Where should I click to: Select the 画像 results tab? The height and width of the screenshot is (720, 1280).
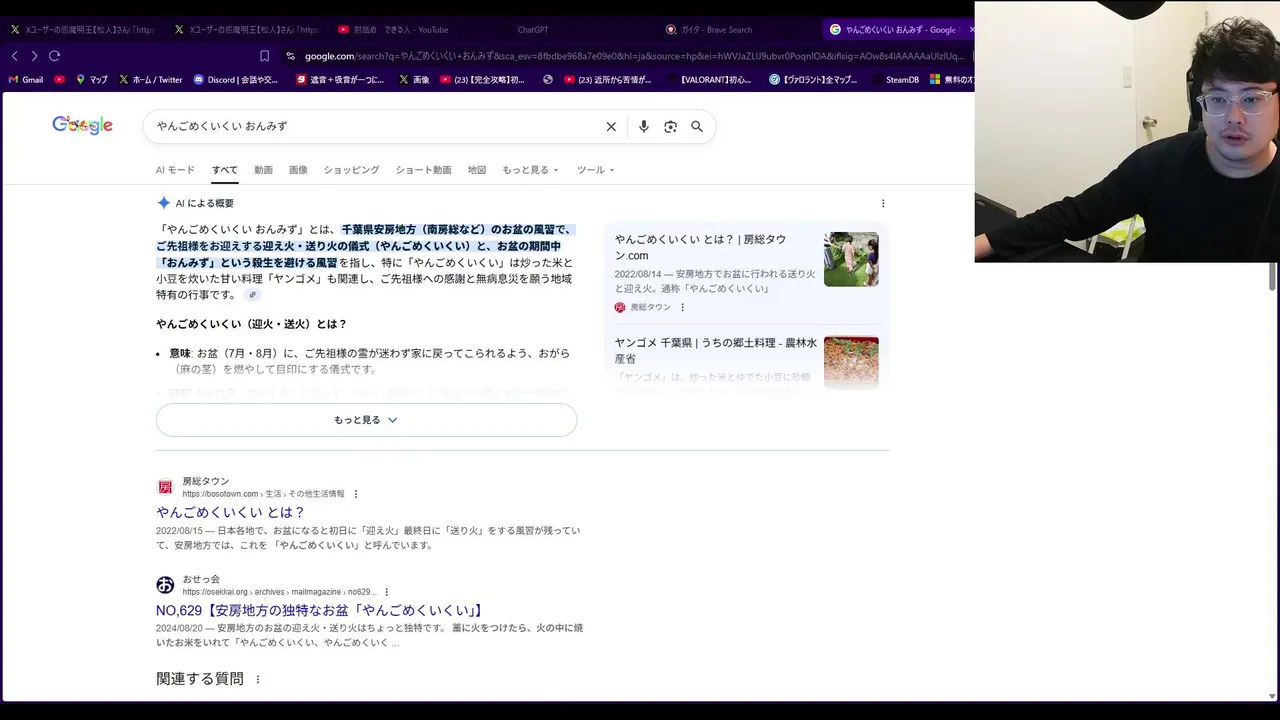(298, 170)
